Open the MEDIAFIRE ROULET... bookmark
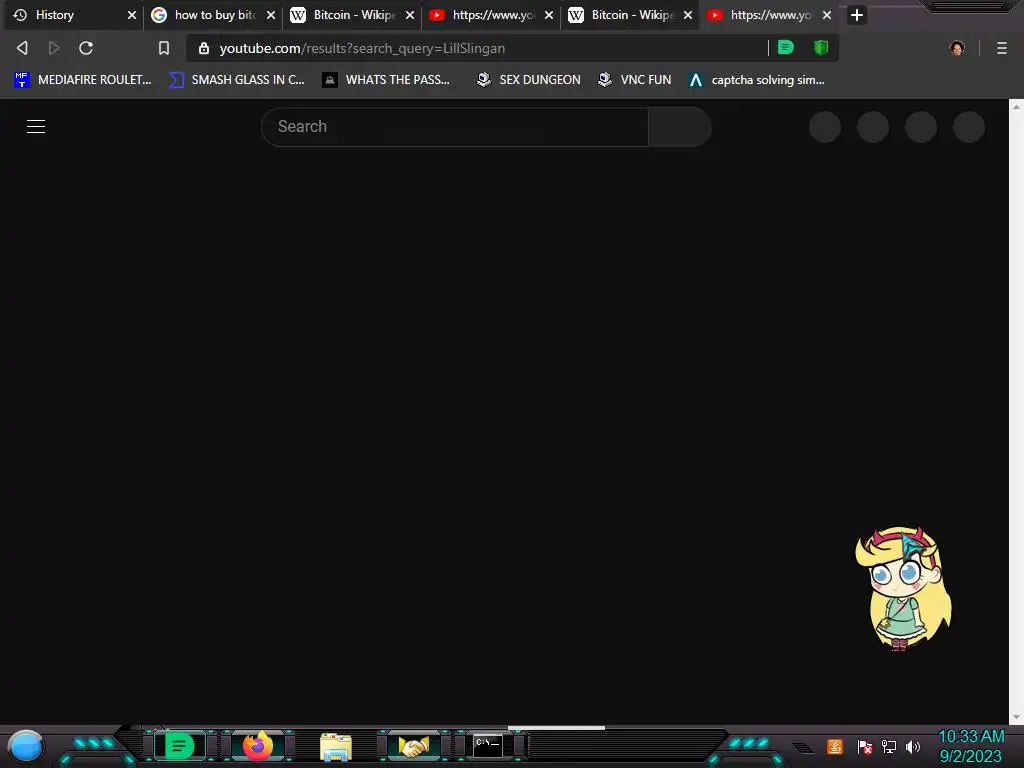 coord(82,80)
